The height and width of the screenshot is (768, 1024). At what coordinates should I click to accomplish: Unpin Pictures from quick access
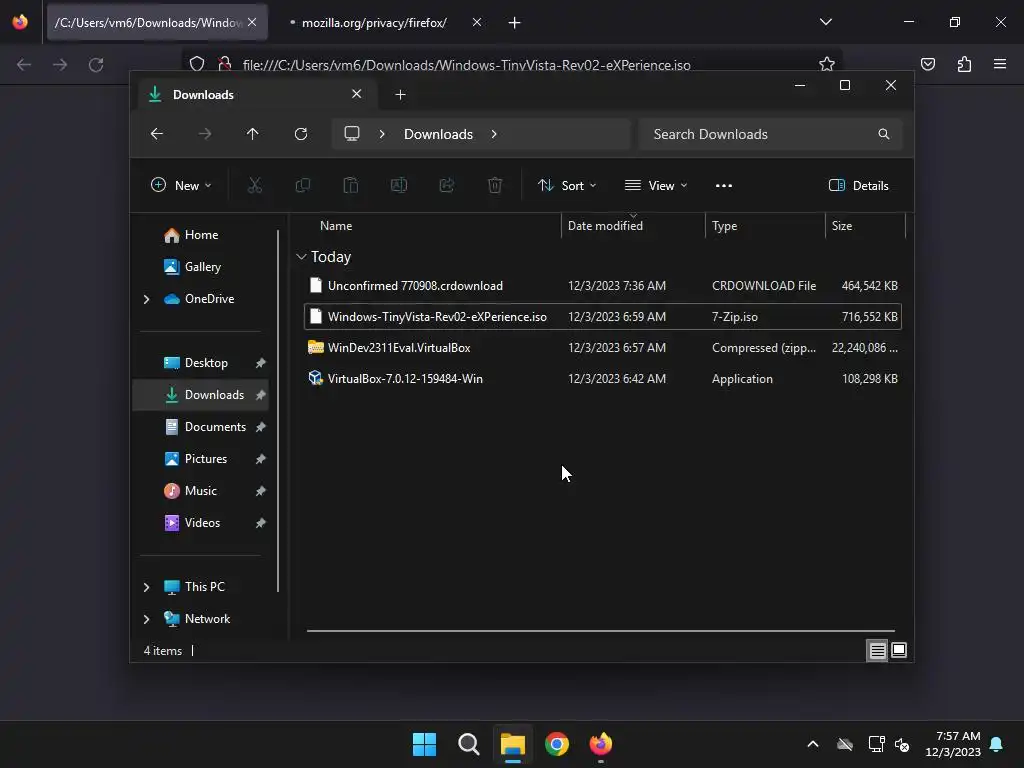tap(261, 458)
